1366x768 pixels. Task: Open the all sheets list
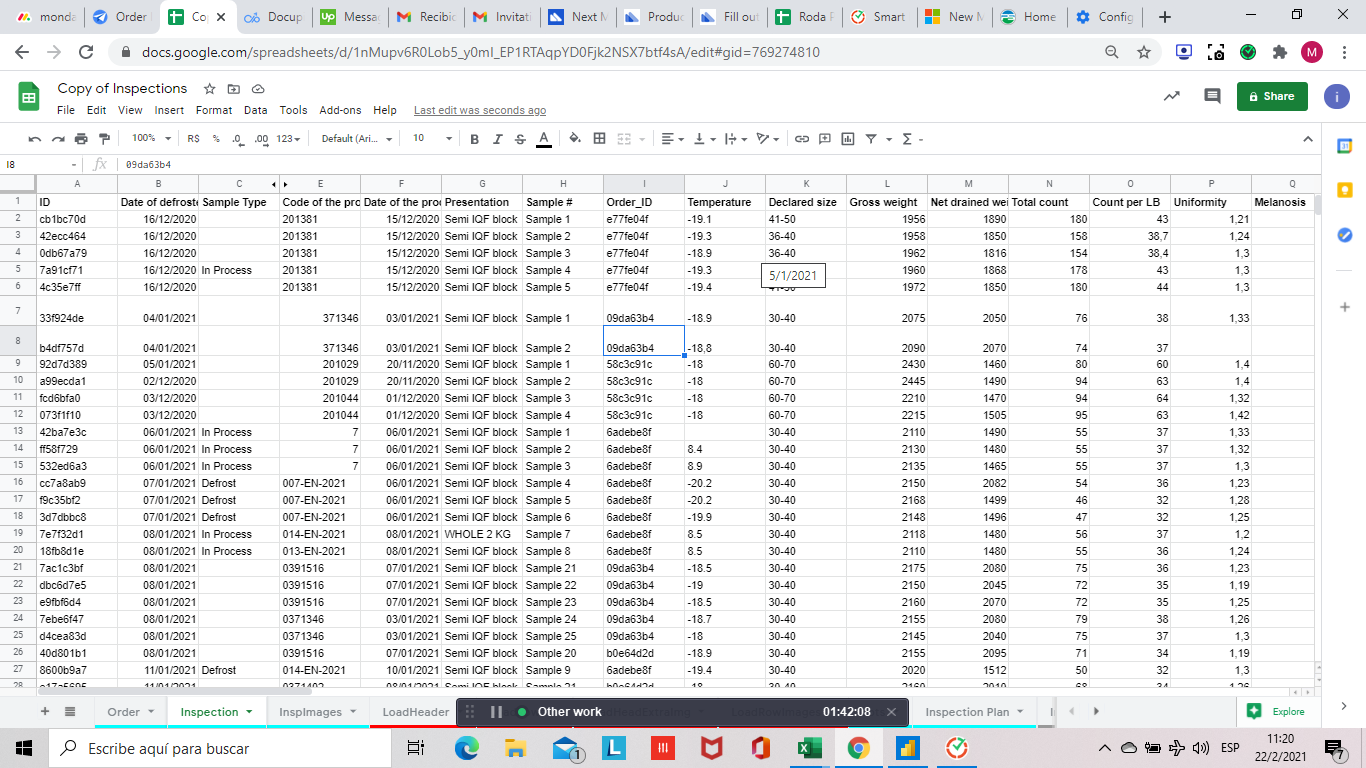pos(70,711)
